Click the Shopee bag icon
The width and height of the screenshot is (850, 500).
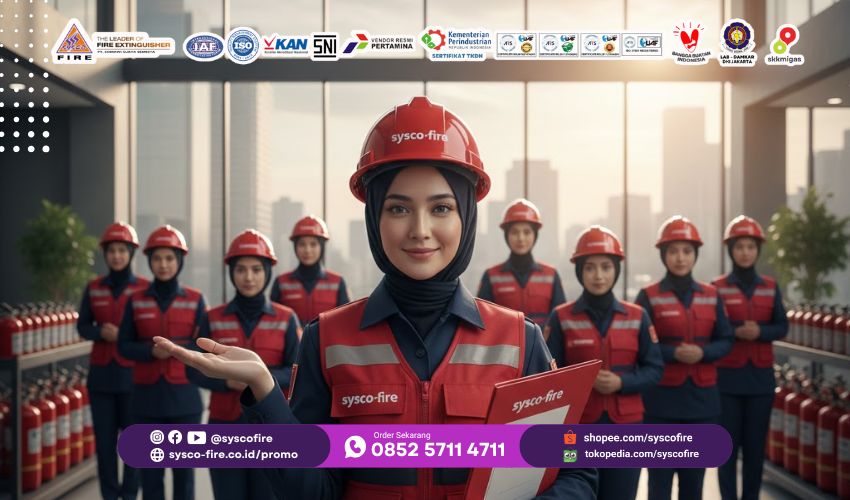click(x=570, y=437)
